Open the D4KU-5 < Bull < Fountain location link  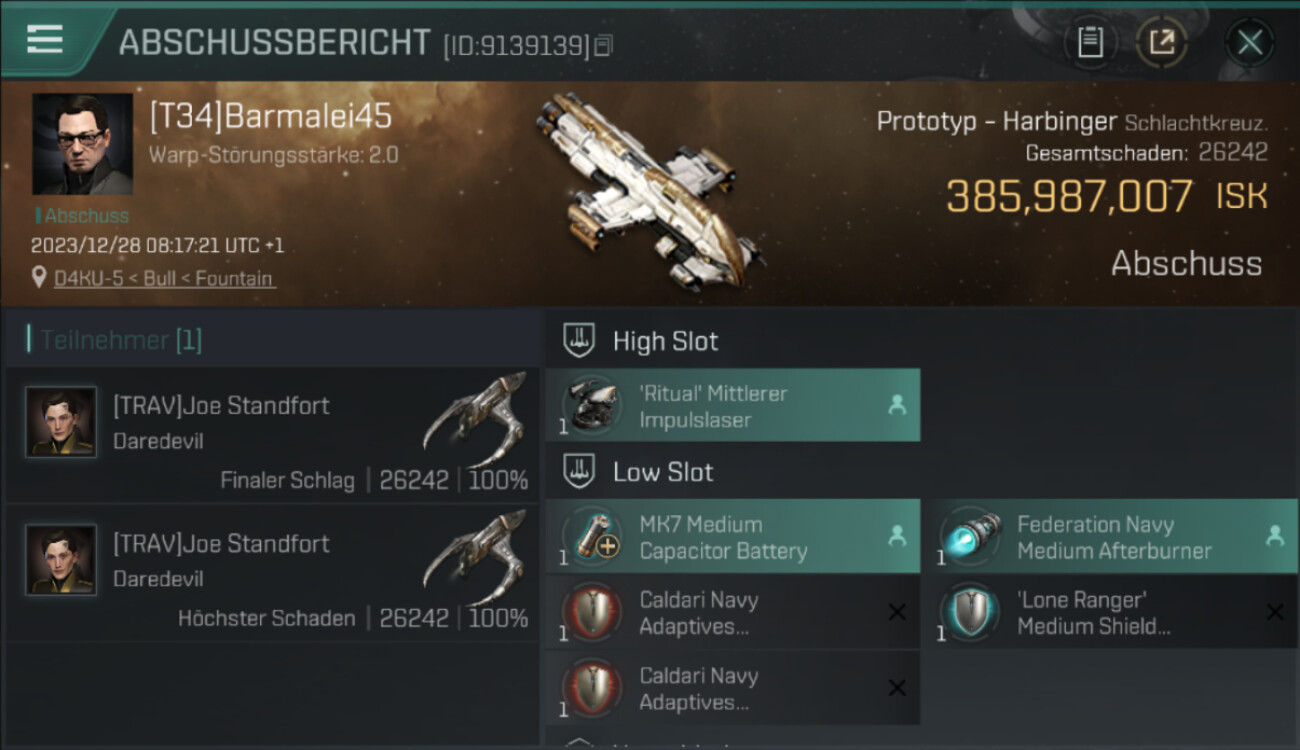click(164, 278)
